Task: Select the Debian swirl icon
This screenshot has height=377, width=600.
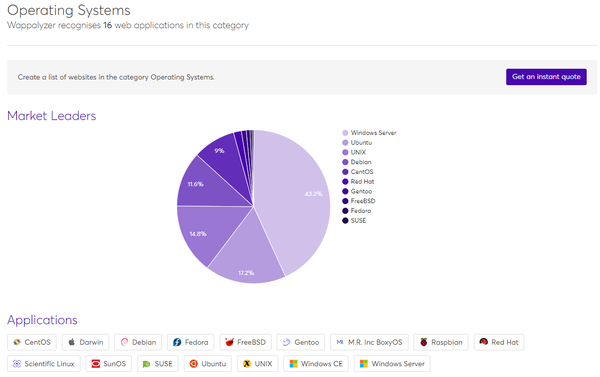Action: click(124, 342)
